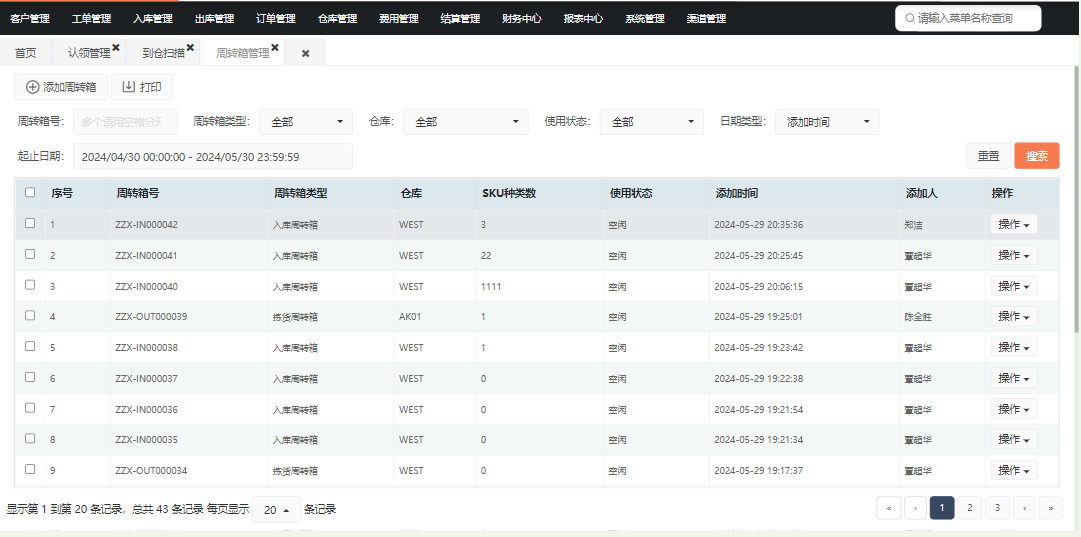Open 操作 dropdown for ZZX-IN000038

click(x=1013, y=347)
